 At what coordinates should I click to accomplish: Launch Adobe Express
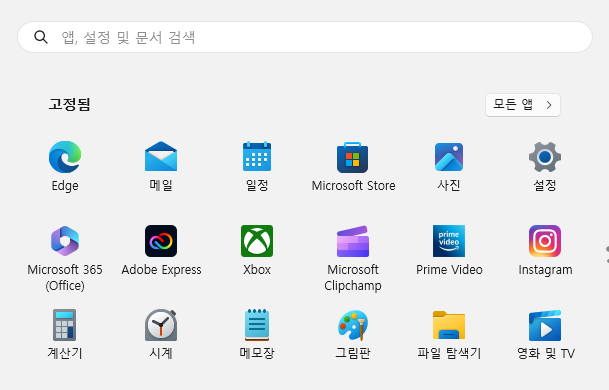(x=161, y=241)
